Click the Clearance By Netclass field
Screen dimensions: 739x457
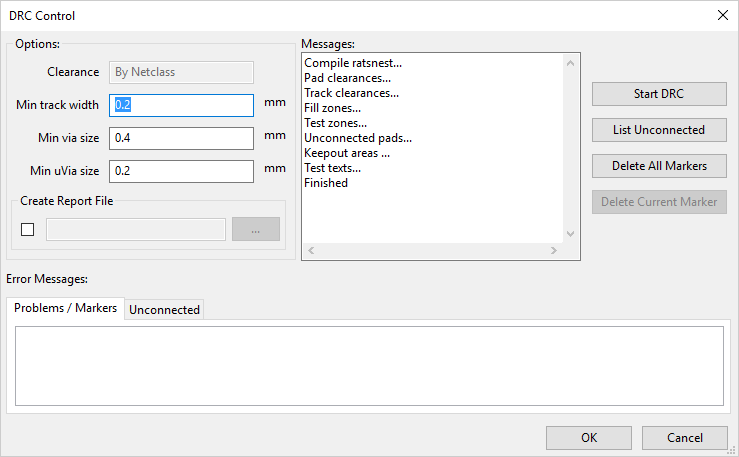click(182, 72)
